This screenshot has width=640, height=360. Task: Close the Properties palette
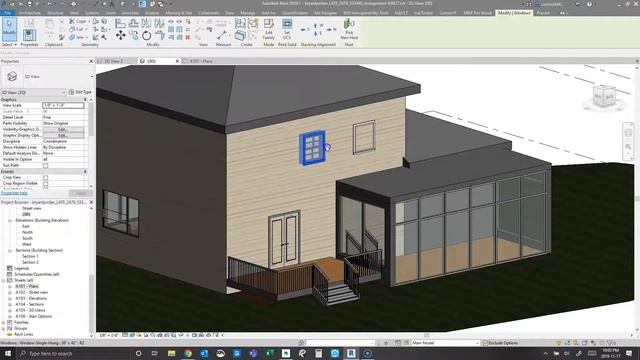coord(91,61)
